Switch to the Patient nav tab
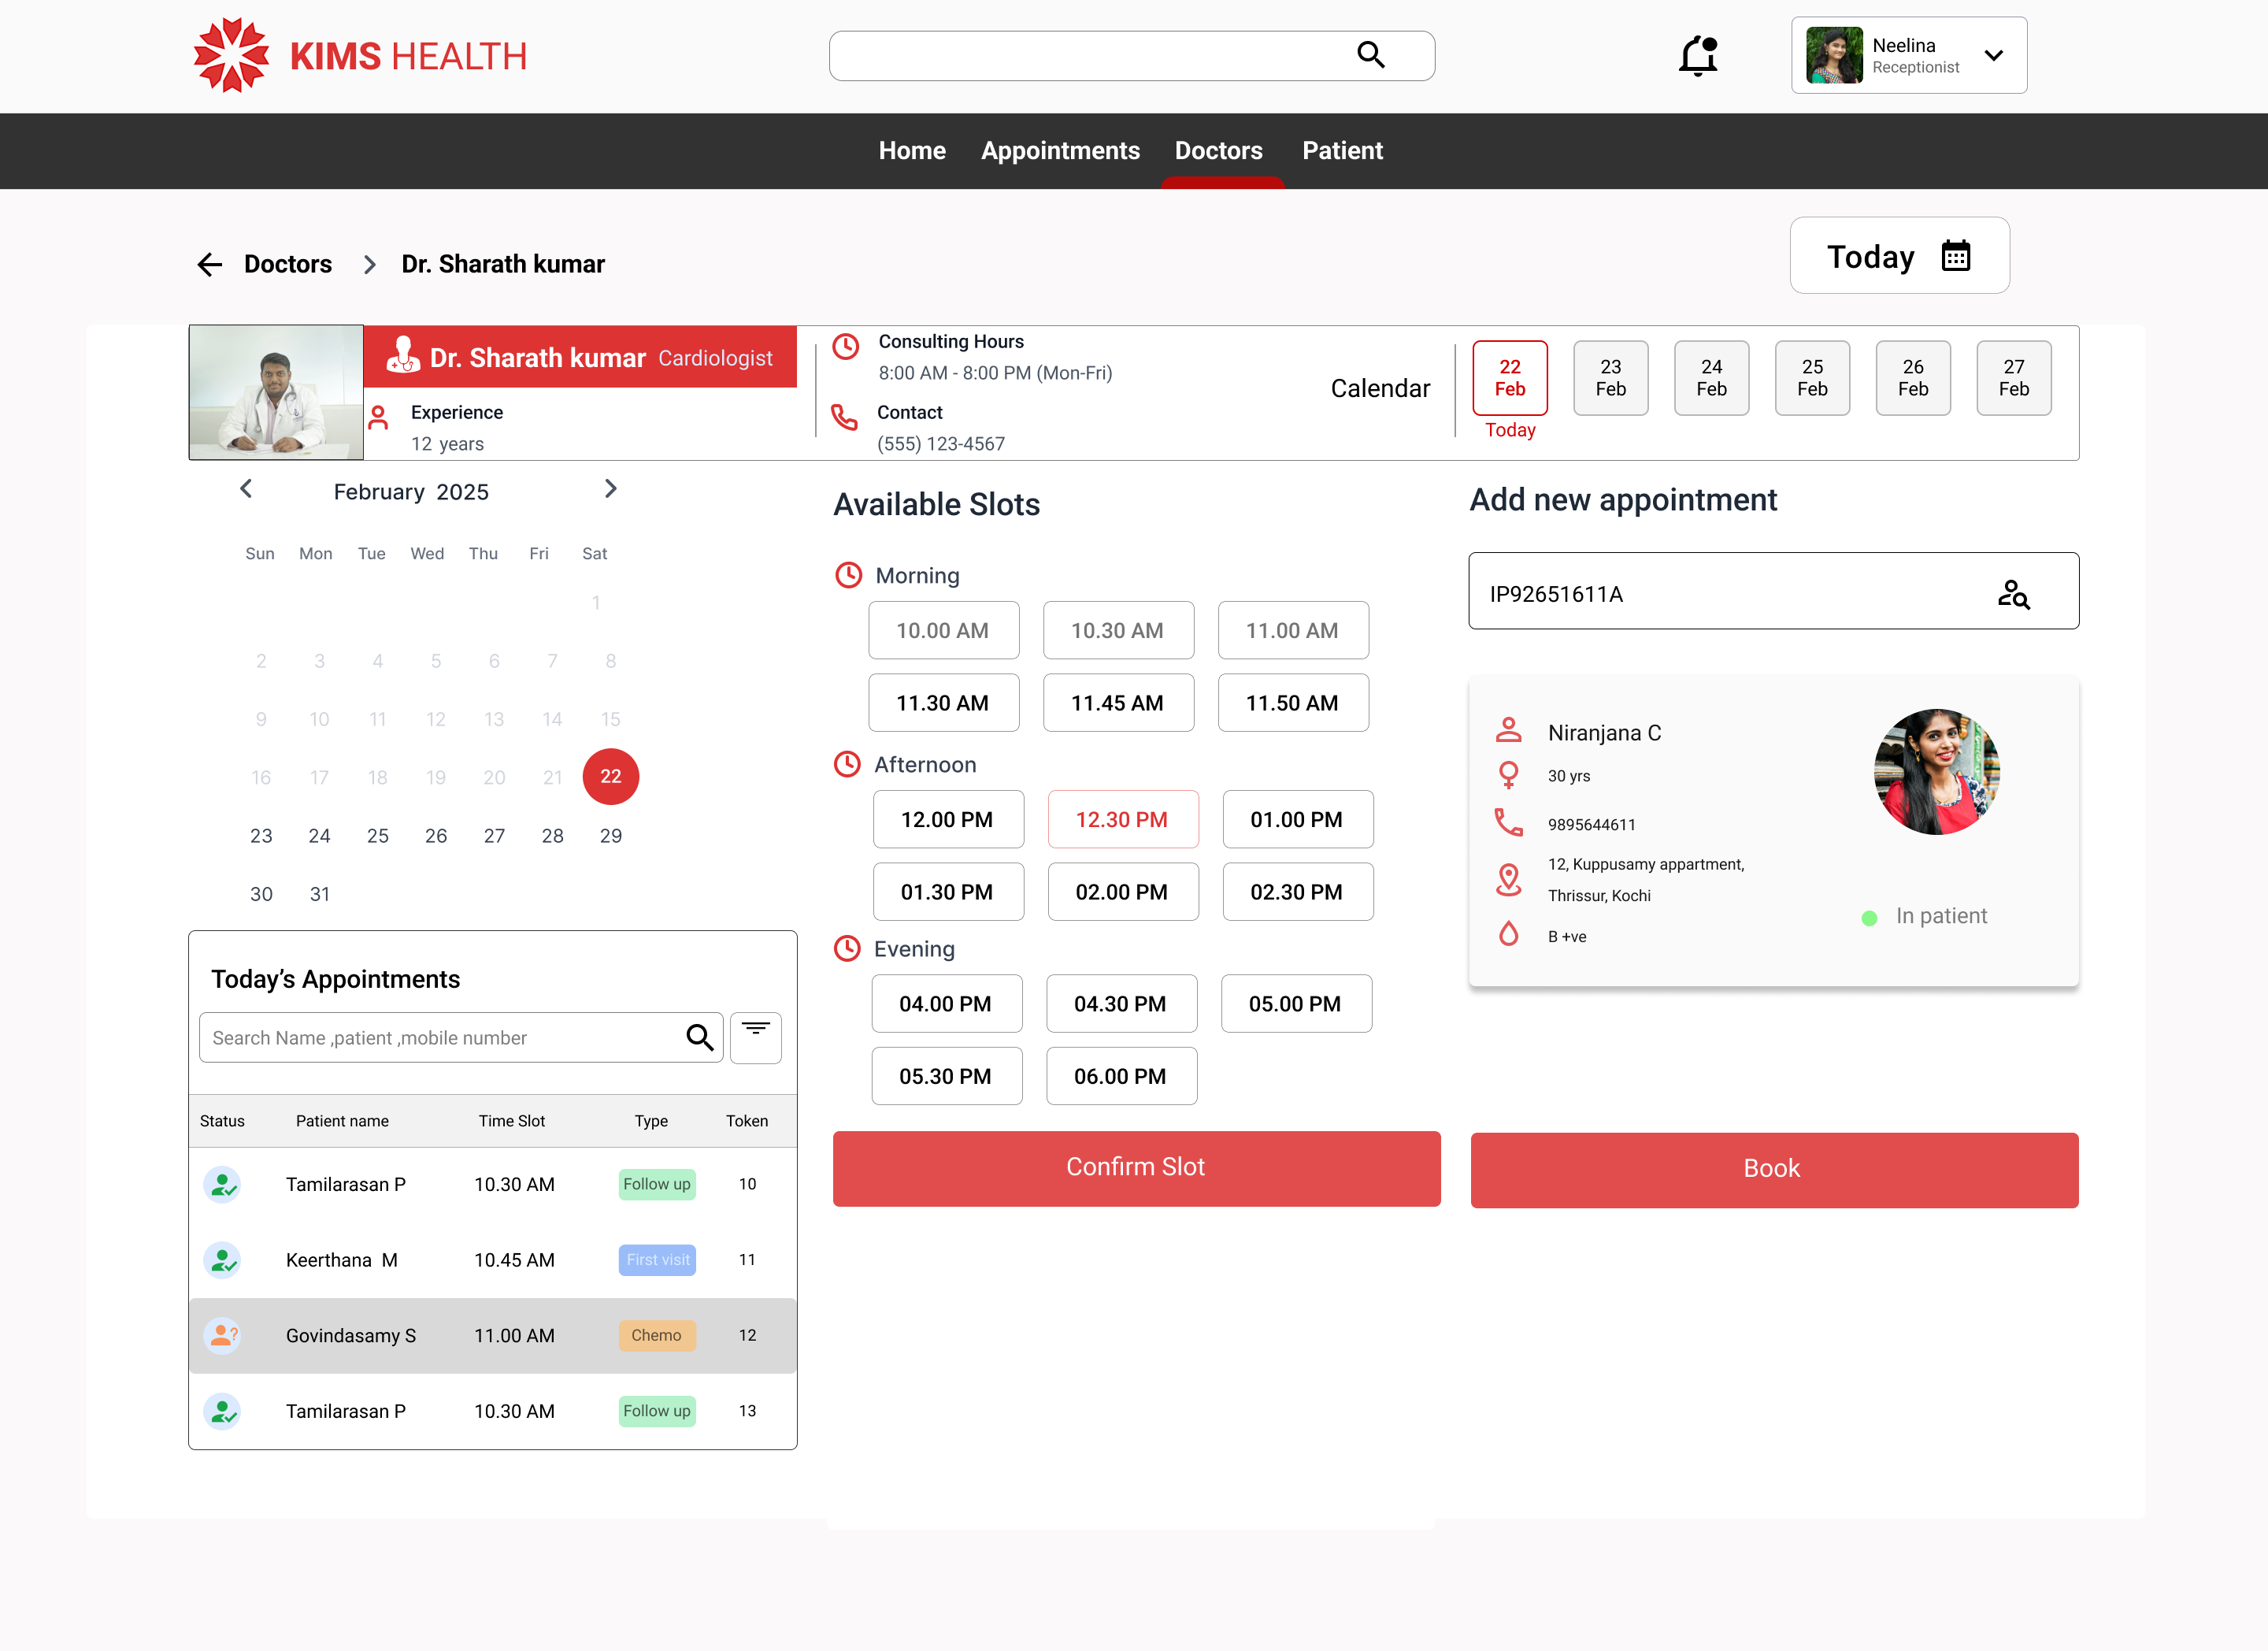Image resolution: width=2268 pixels, height=1651 pixels. pyautogui.click(x=1341, y=150)
